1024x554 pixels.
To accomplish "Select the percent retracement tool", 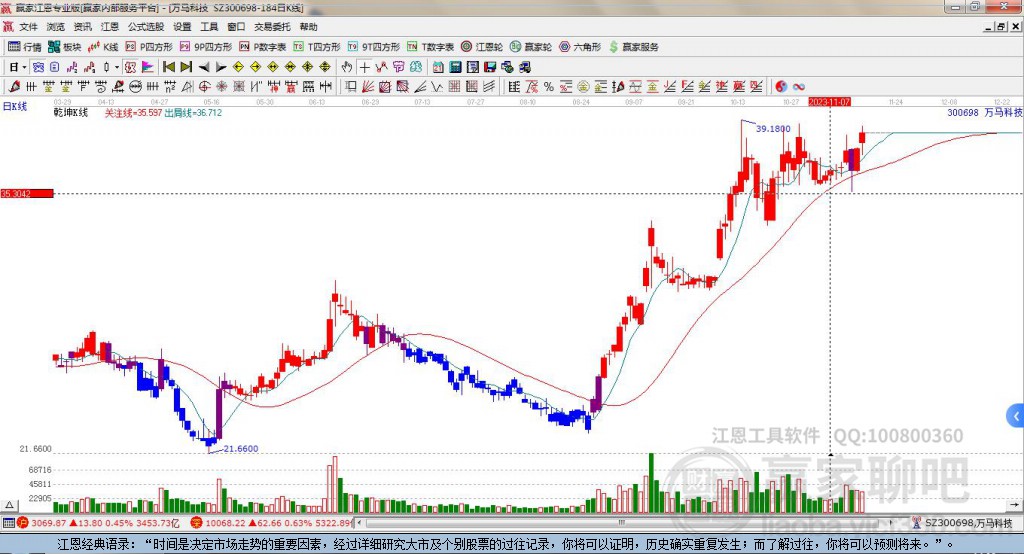I will [x=549, y=87].
